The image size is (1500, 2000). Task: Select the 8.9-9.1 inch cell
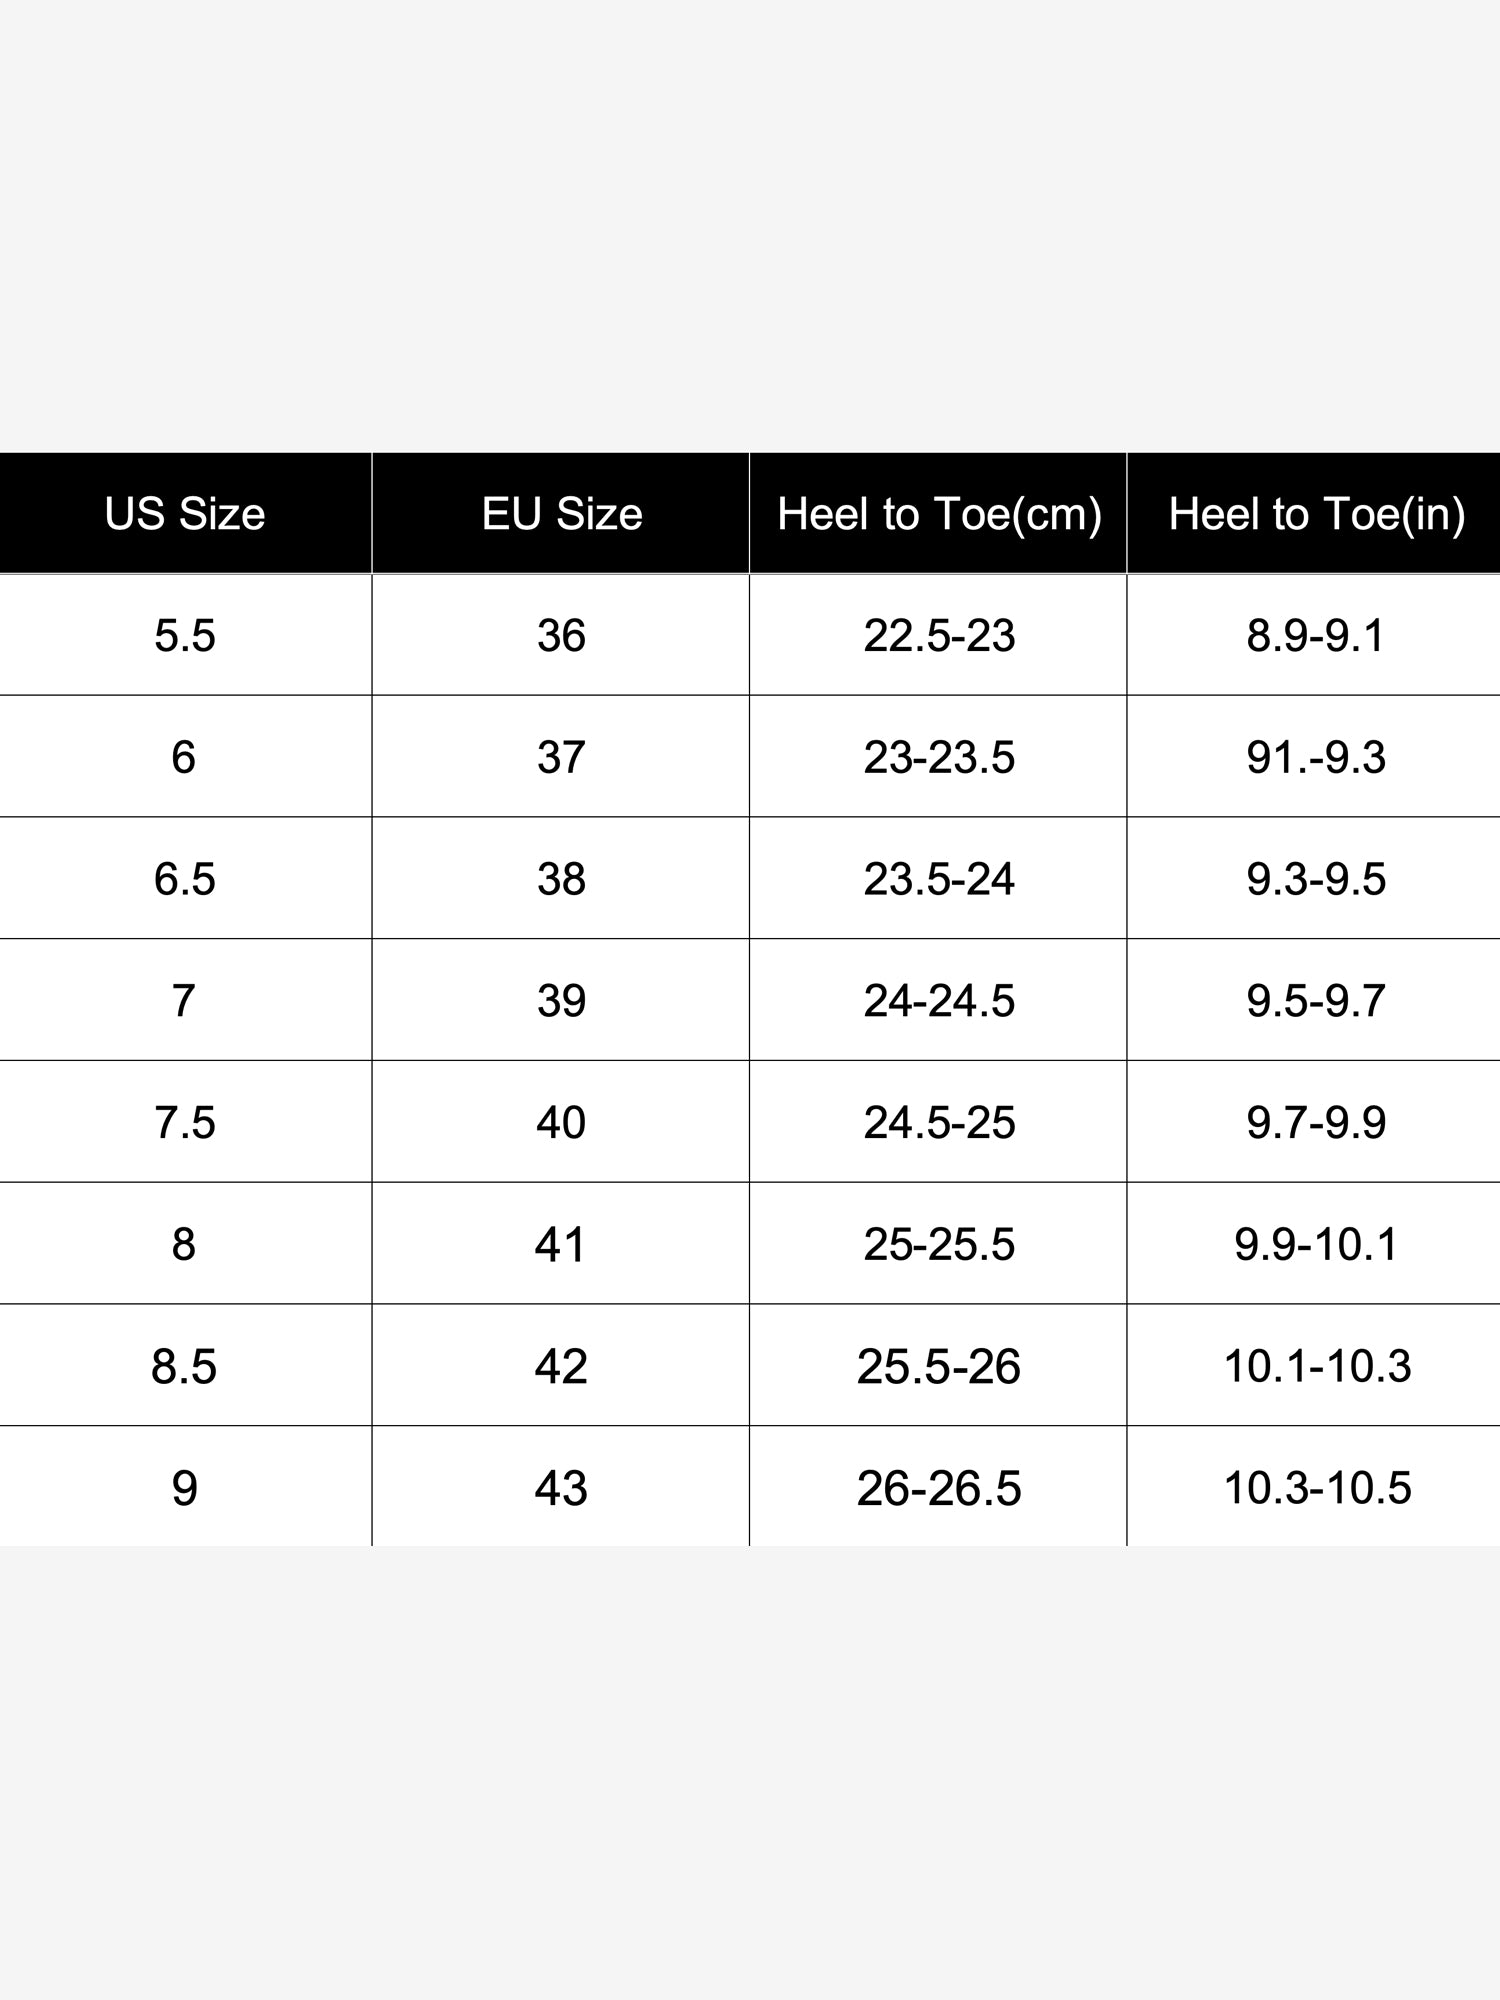pyautogui.click(x=1315, y=635)
